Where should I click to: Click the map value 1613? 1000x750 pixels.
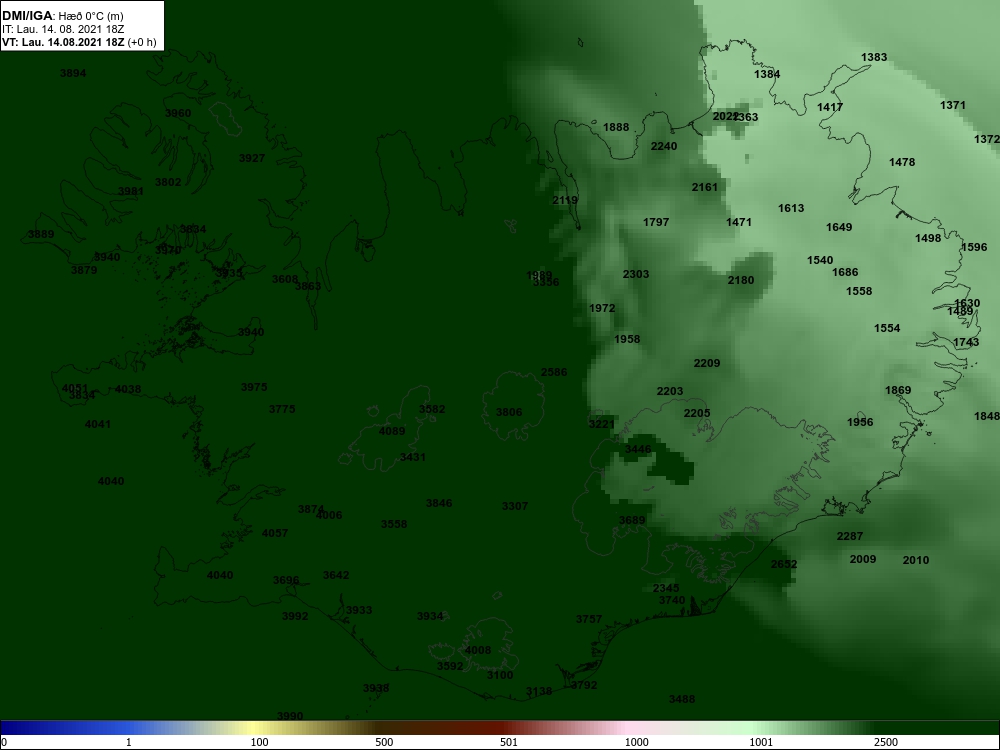click(791, 209)
